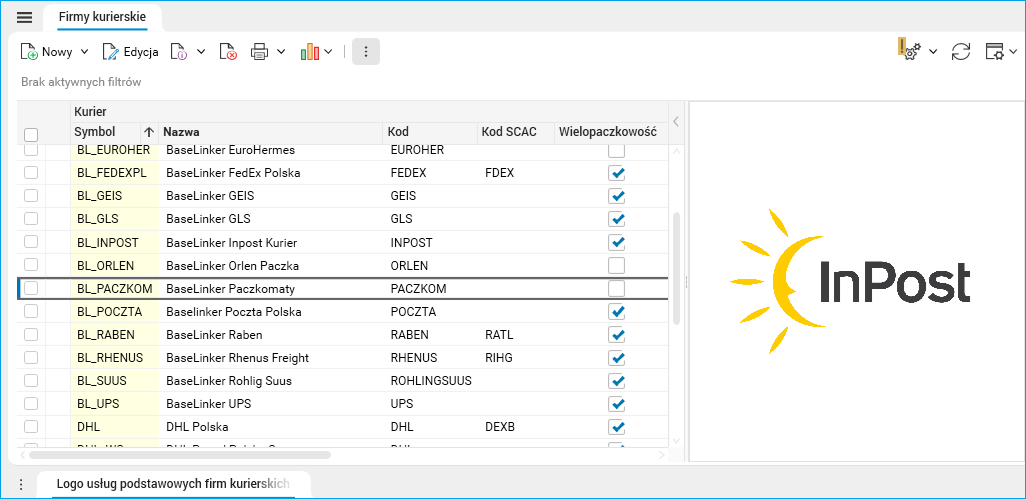Sort by the Wielopaczkowość column header
This screenshot has height=499, width=1026.
pos(607,132)
